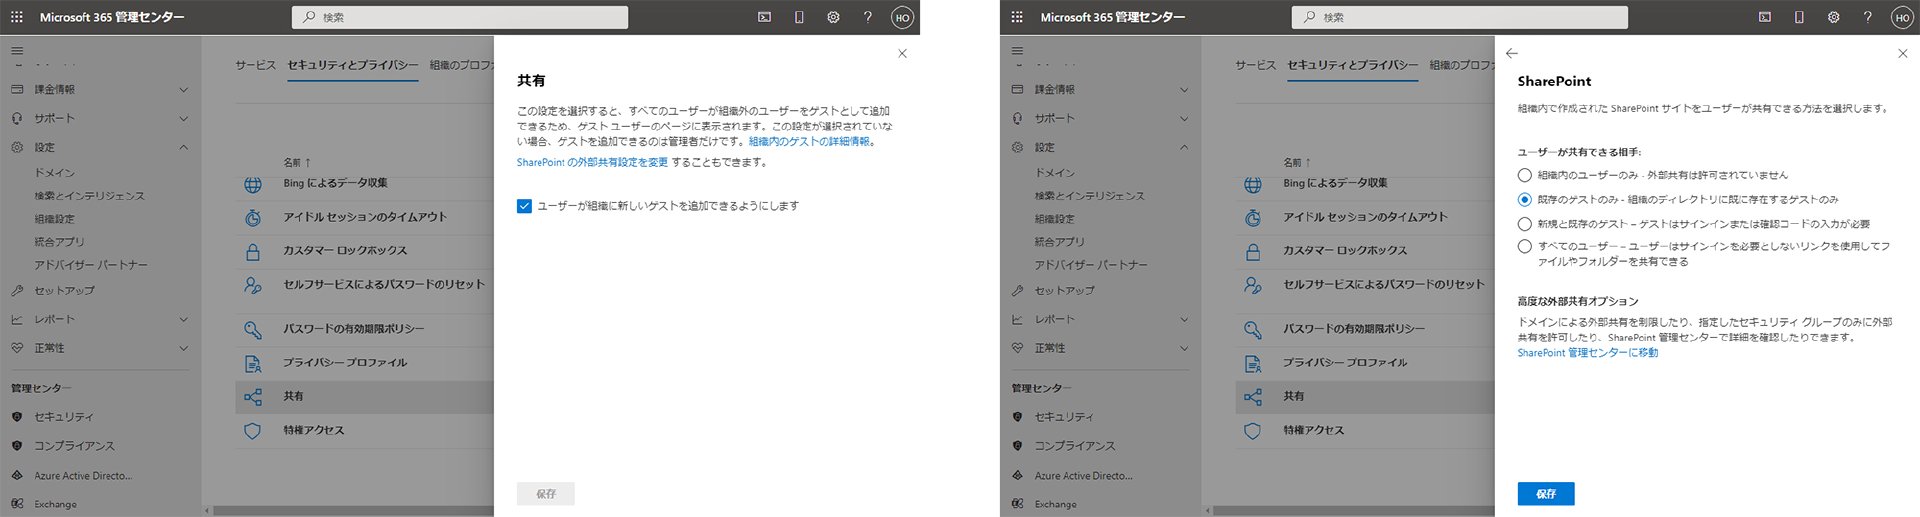Image resolution: width=1920 pixels, height=517 pixels.
Task: Open コンプライアンス in SharePoint panel window sidebar
Action: click(x=1074, y=446)
